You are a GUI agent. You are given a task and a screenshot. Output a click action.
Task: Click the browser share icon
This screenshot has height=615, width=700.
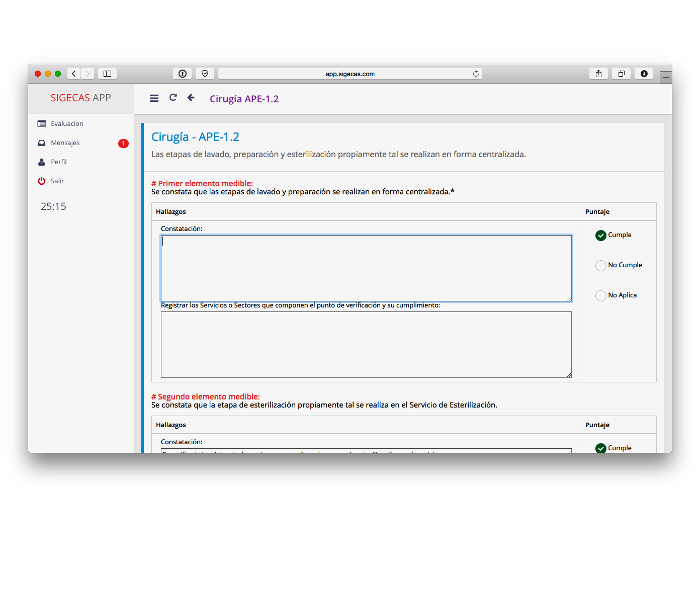599,74
